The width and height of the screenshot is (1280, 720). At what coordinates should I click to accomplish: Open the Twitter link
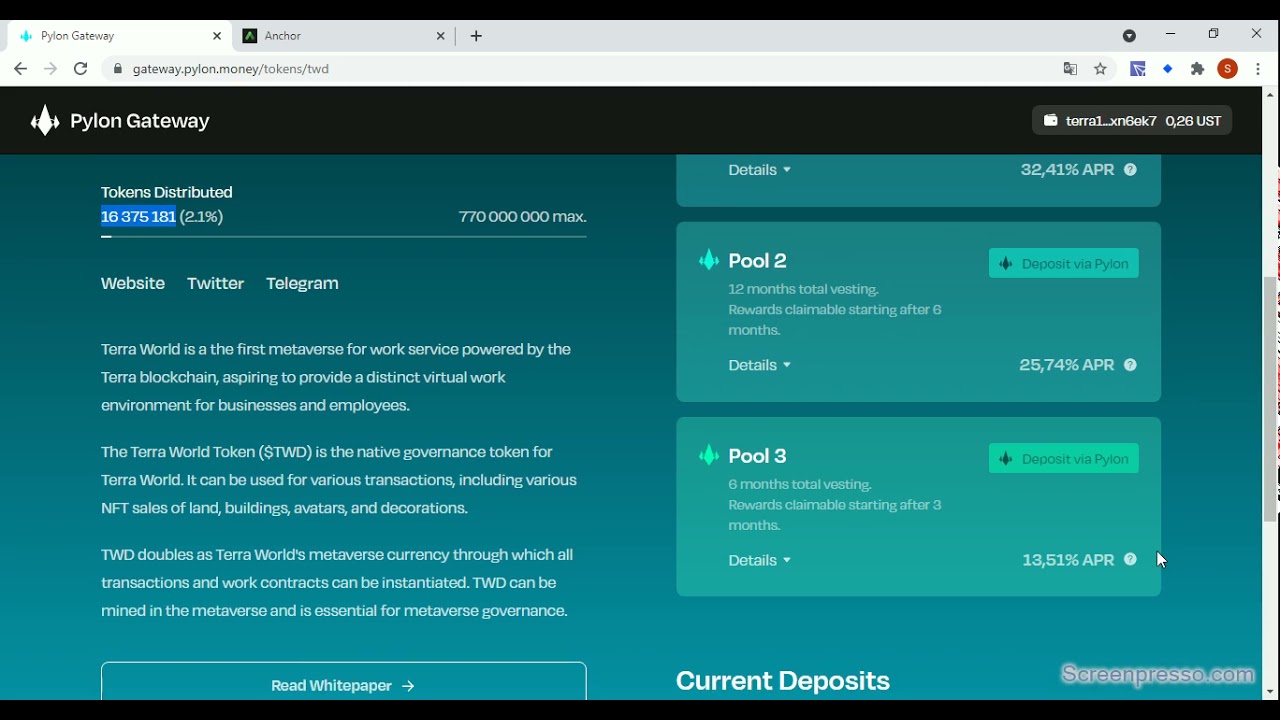216,284
